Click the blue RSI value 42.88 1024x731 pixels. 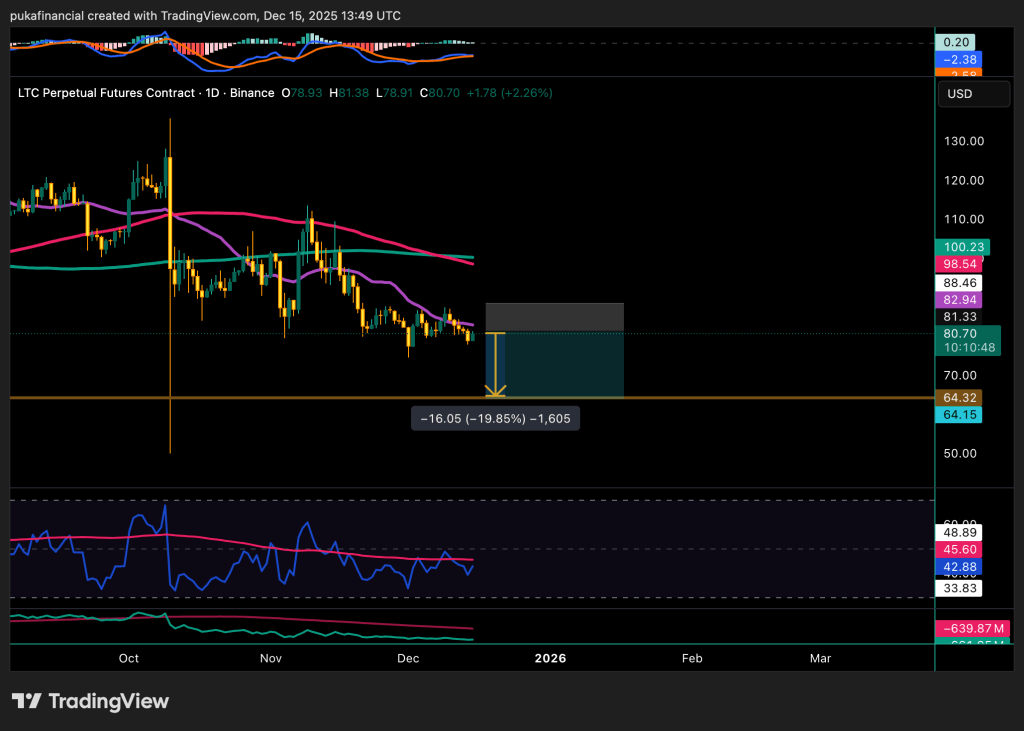pyautogui.click(x=957, y=567)
